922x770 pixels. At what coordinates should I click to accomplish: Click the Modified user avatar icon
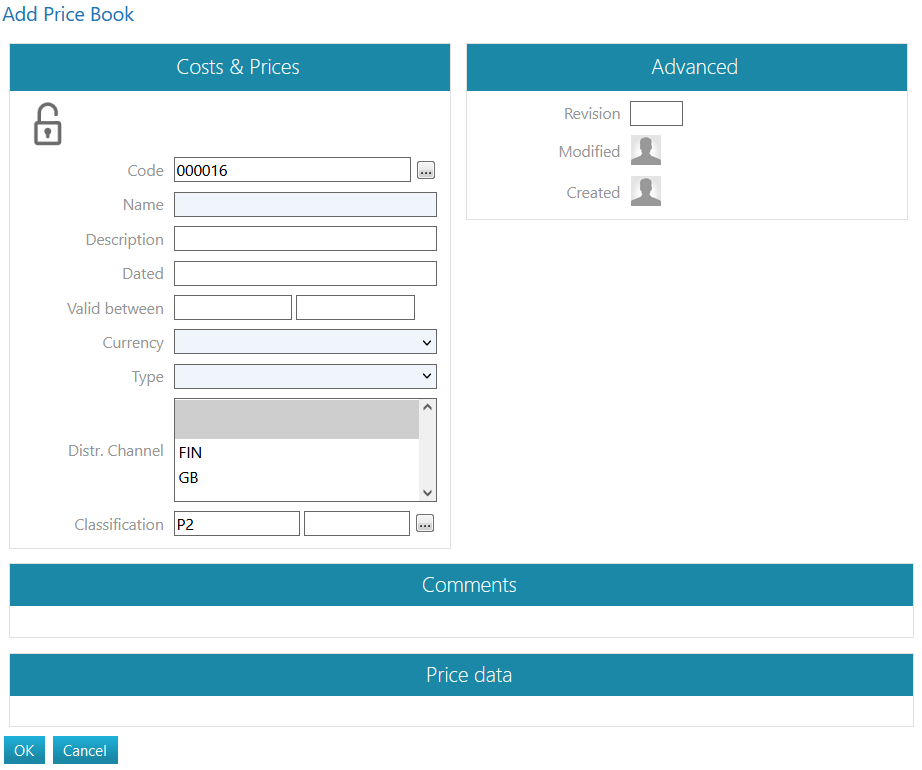coord(645,151)
